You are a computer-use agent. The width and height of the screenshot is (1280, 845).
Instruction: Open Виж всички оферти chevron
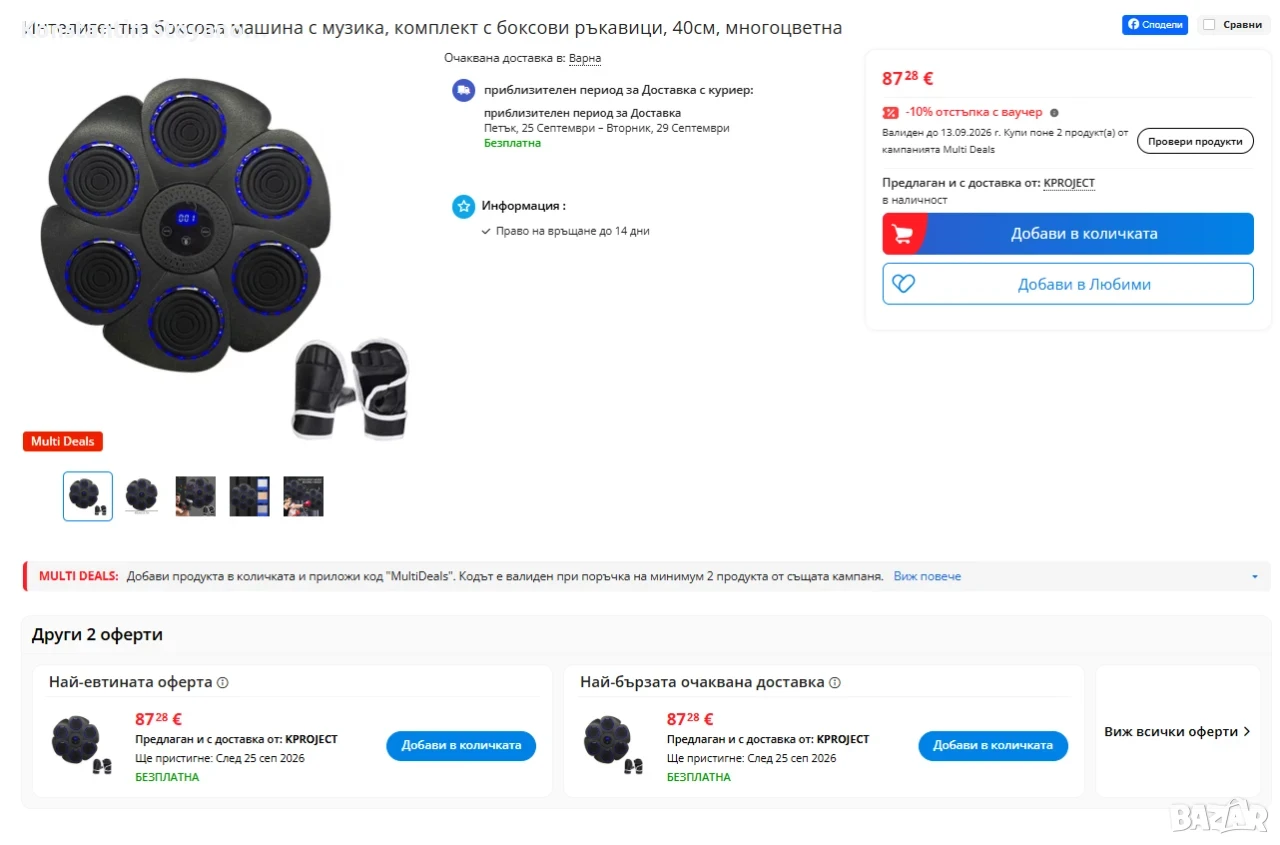1246,732
